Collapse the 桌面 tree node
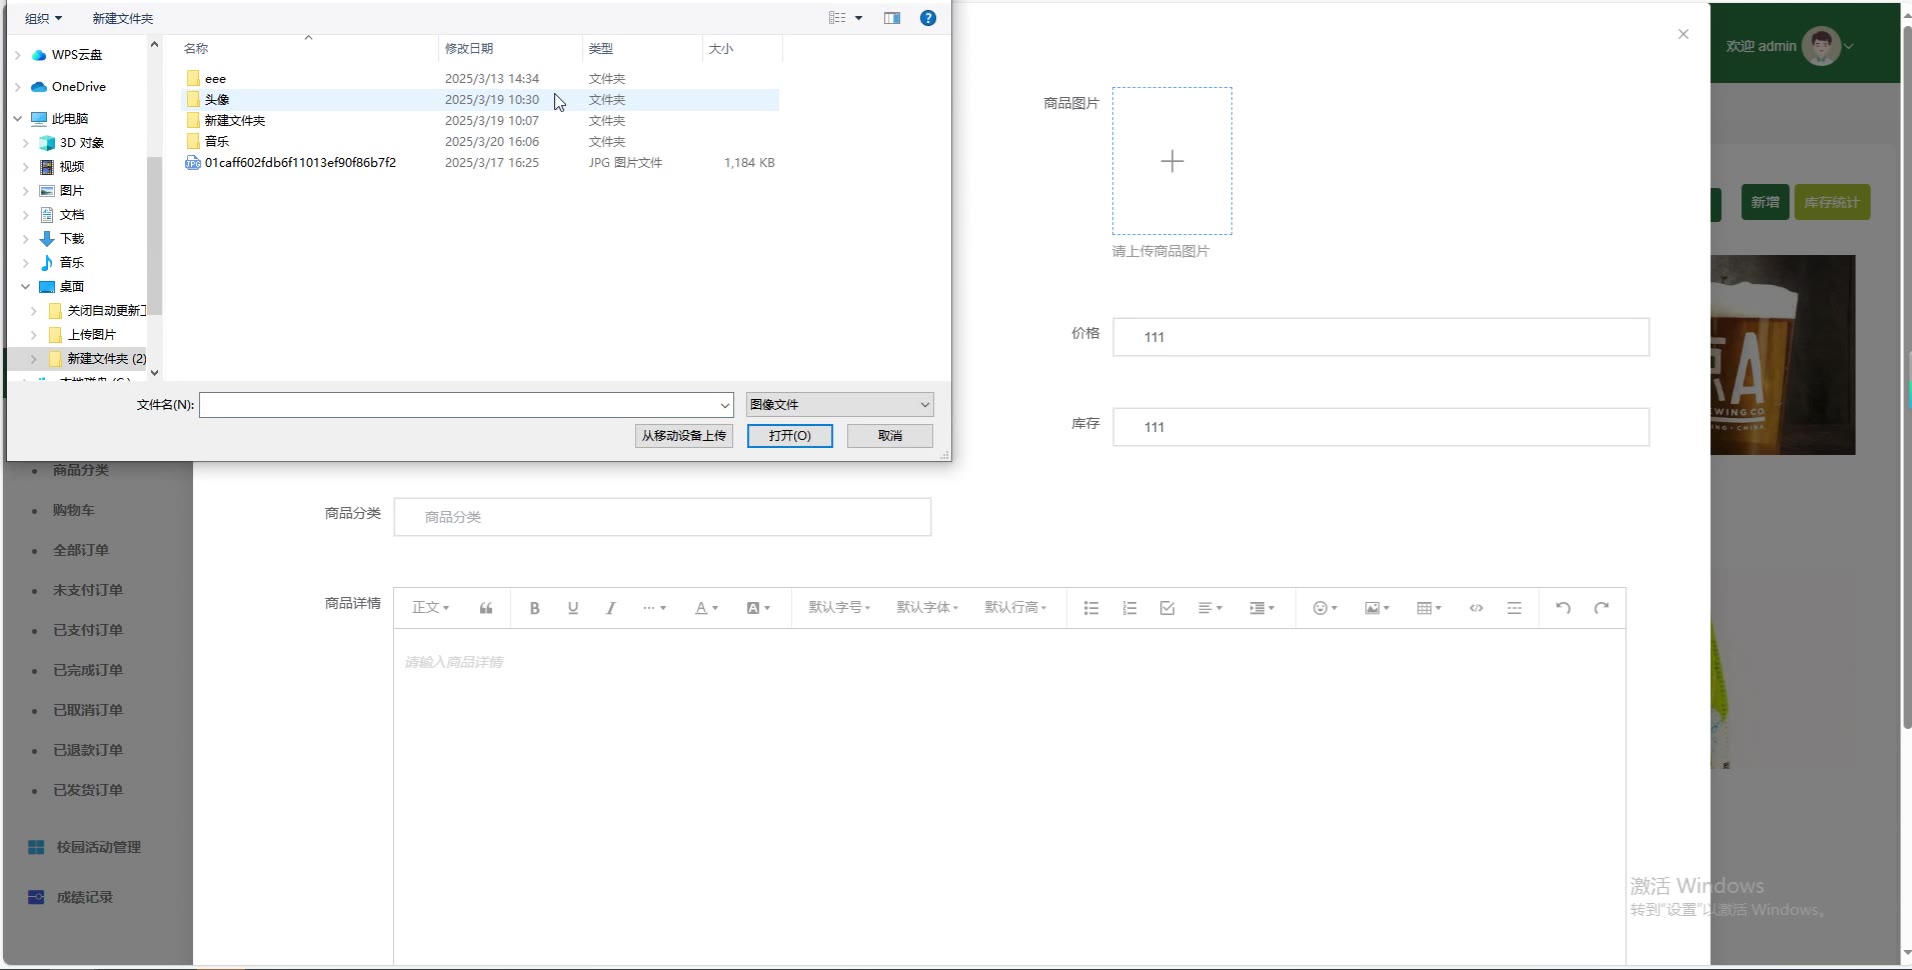The width and height of the screenshot is (1912, 970). (x=26, y=286)
